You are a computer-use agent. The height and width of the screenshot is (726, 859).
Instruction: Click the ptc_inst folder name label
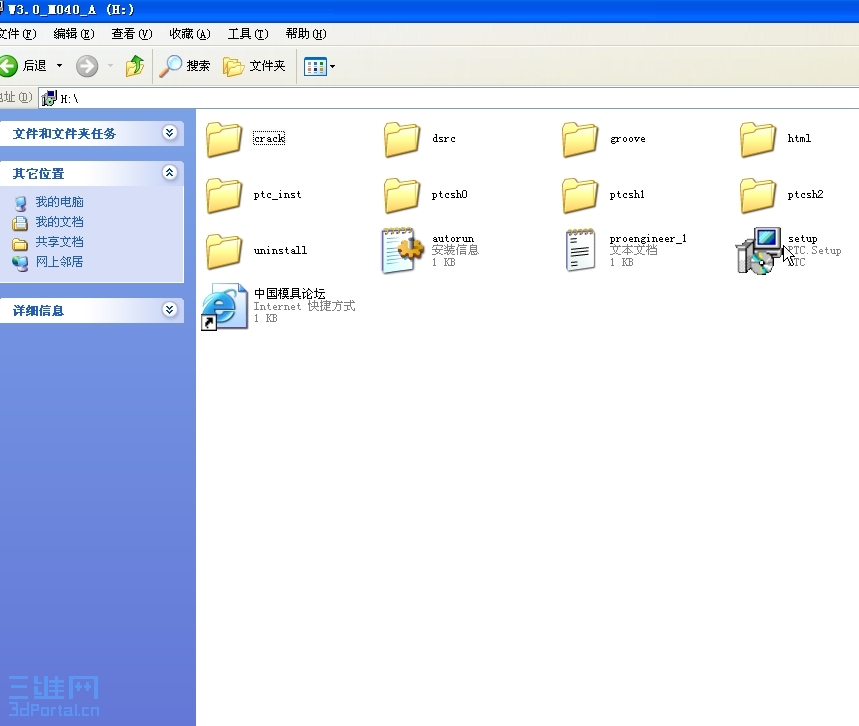click(277, 195)
